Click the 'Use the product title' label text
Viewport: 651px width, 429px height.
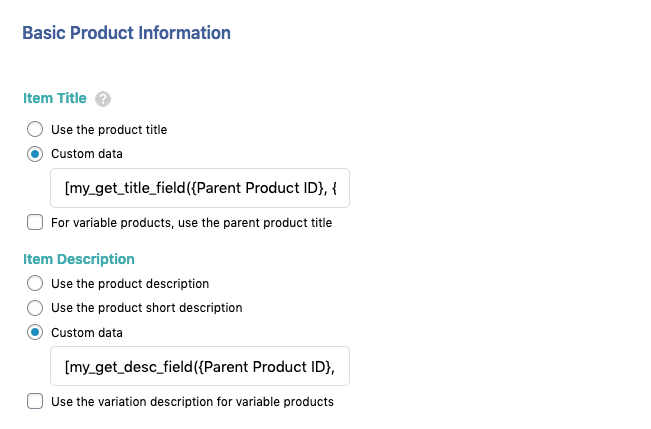(x=109, y=129)
